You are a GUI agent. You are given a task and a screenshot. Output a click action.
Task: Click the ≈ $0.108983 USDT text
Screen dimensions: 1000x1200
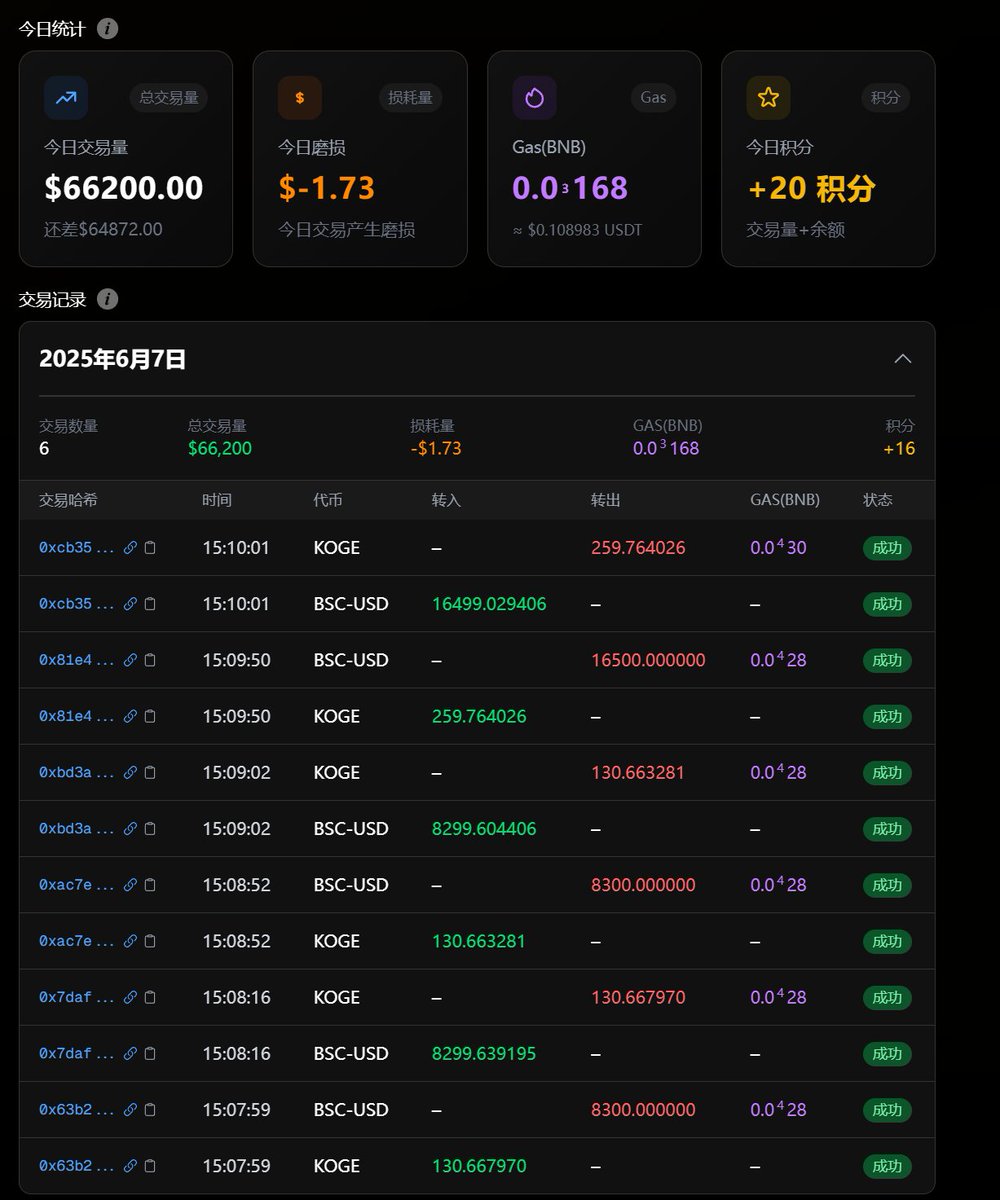tap(577, 230)
